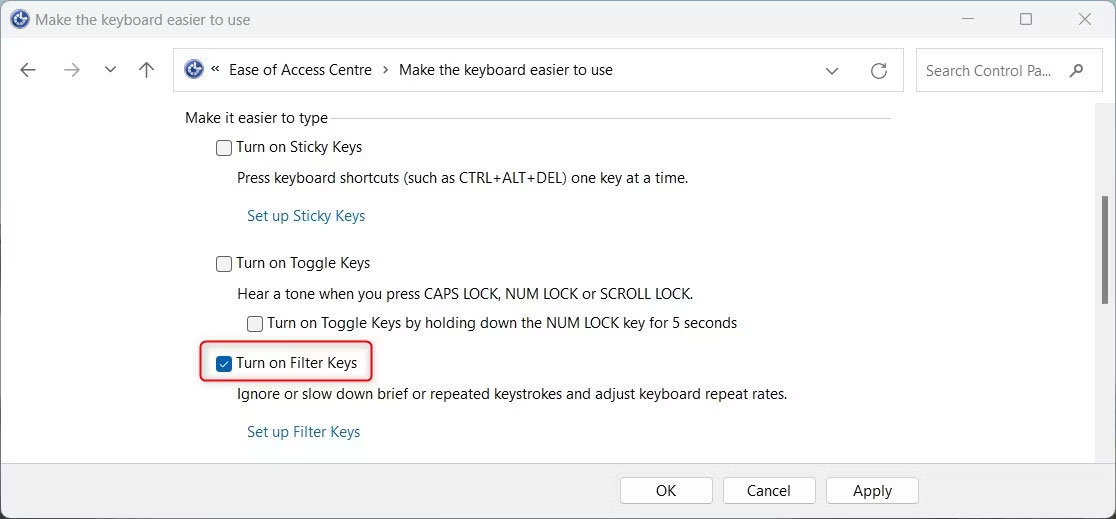This screenshot has width=1116, height=519.
Task: Click the Apply button
Action: click(x=873, y=491)
